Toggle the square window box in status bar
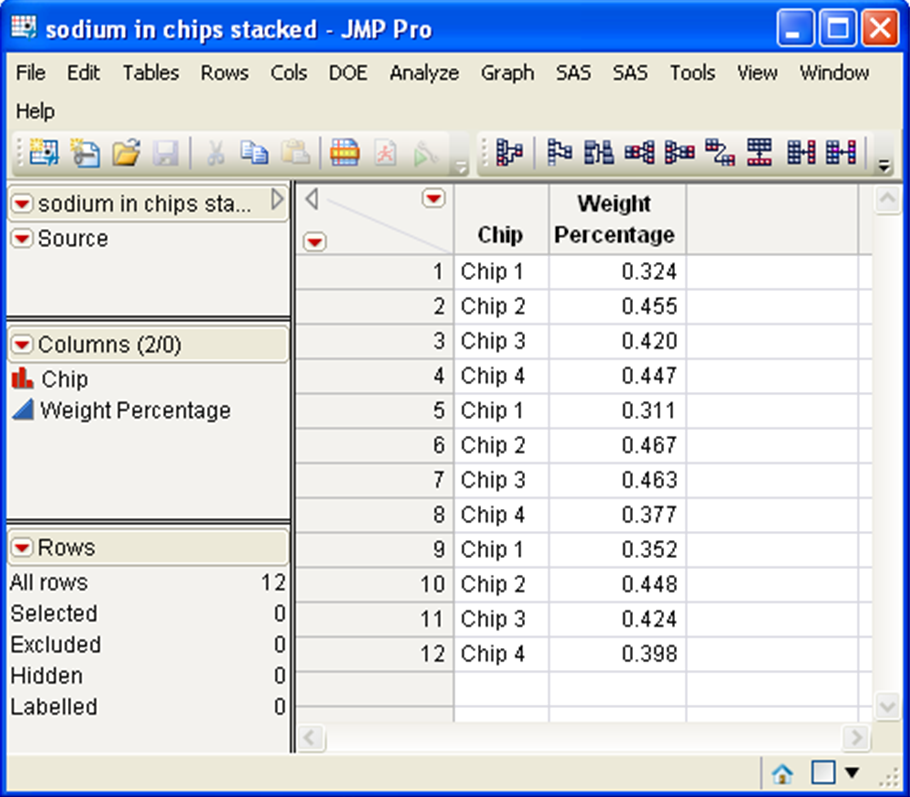Viewport: 910px width, 797px height. (x=822, y=773)
